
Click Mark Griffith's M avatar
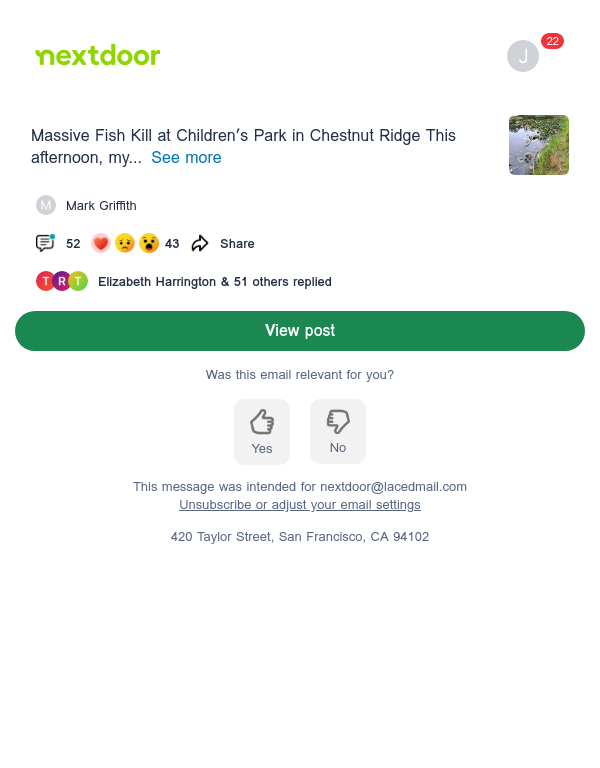pyautogui.click(x=46, y=205)
